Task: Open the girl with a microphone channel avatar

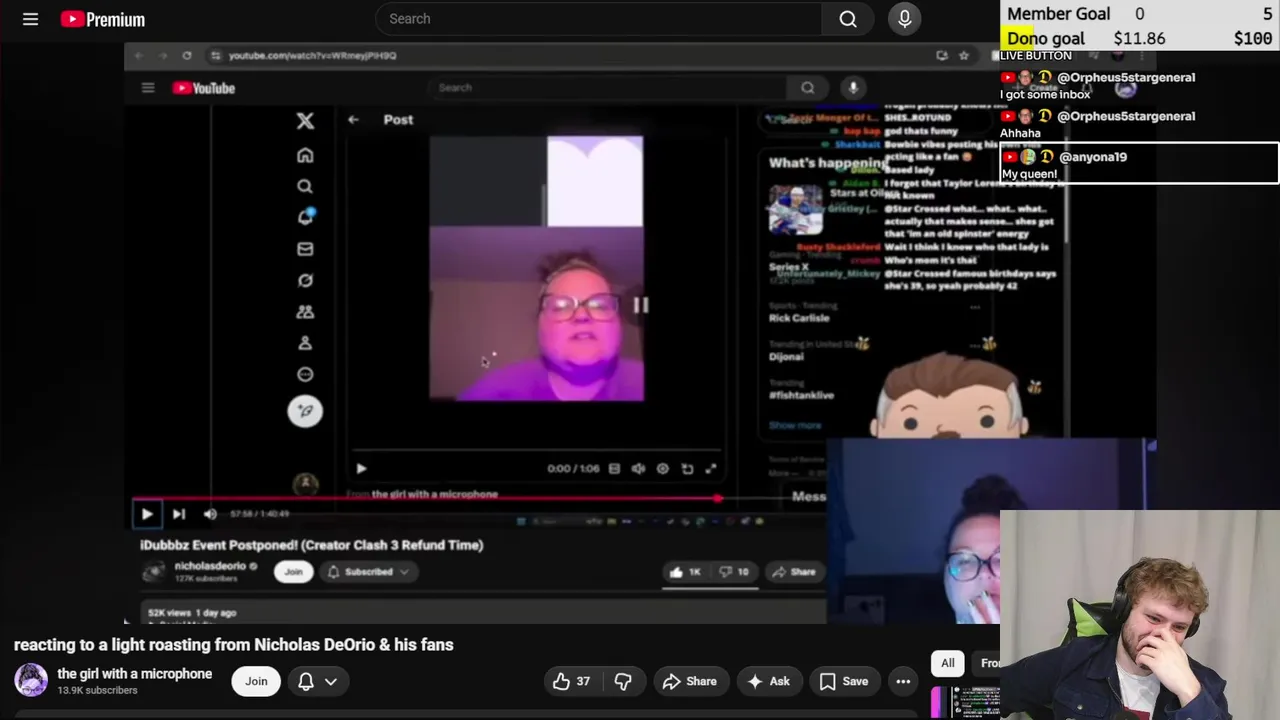Action: click(x=30, y=681)
